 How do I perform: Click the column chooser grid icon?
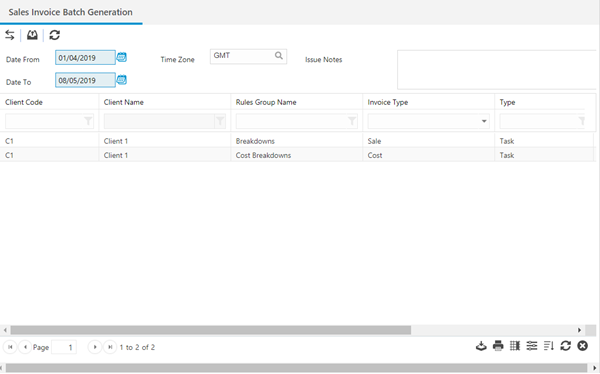tap(515, 346)
